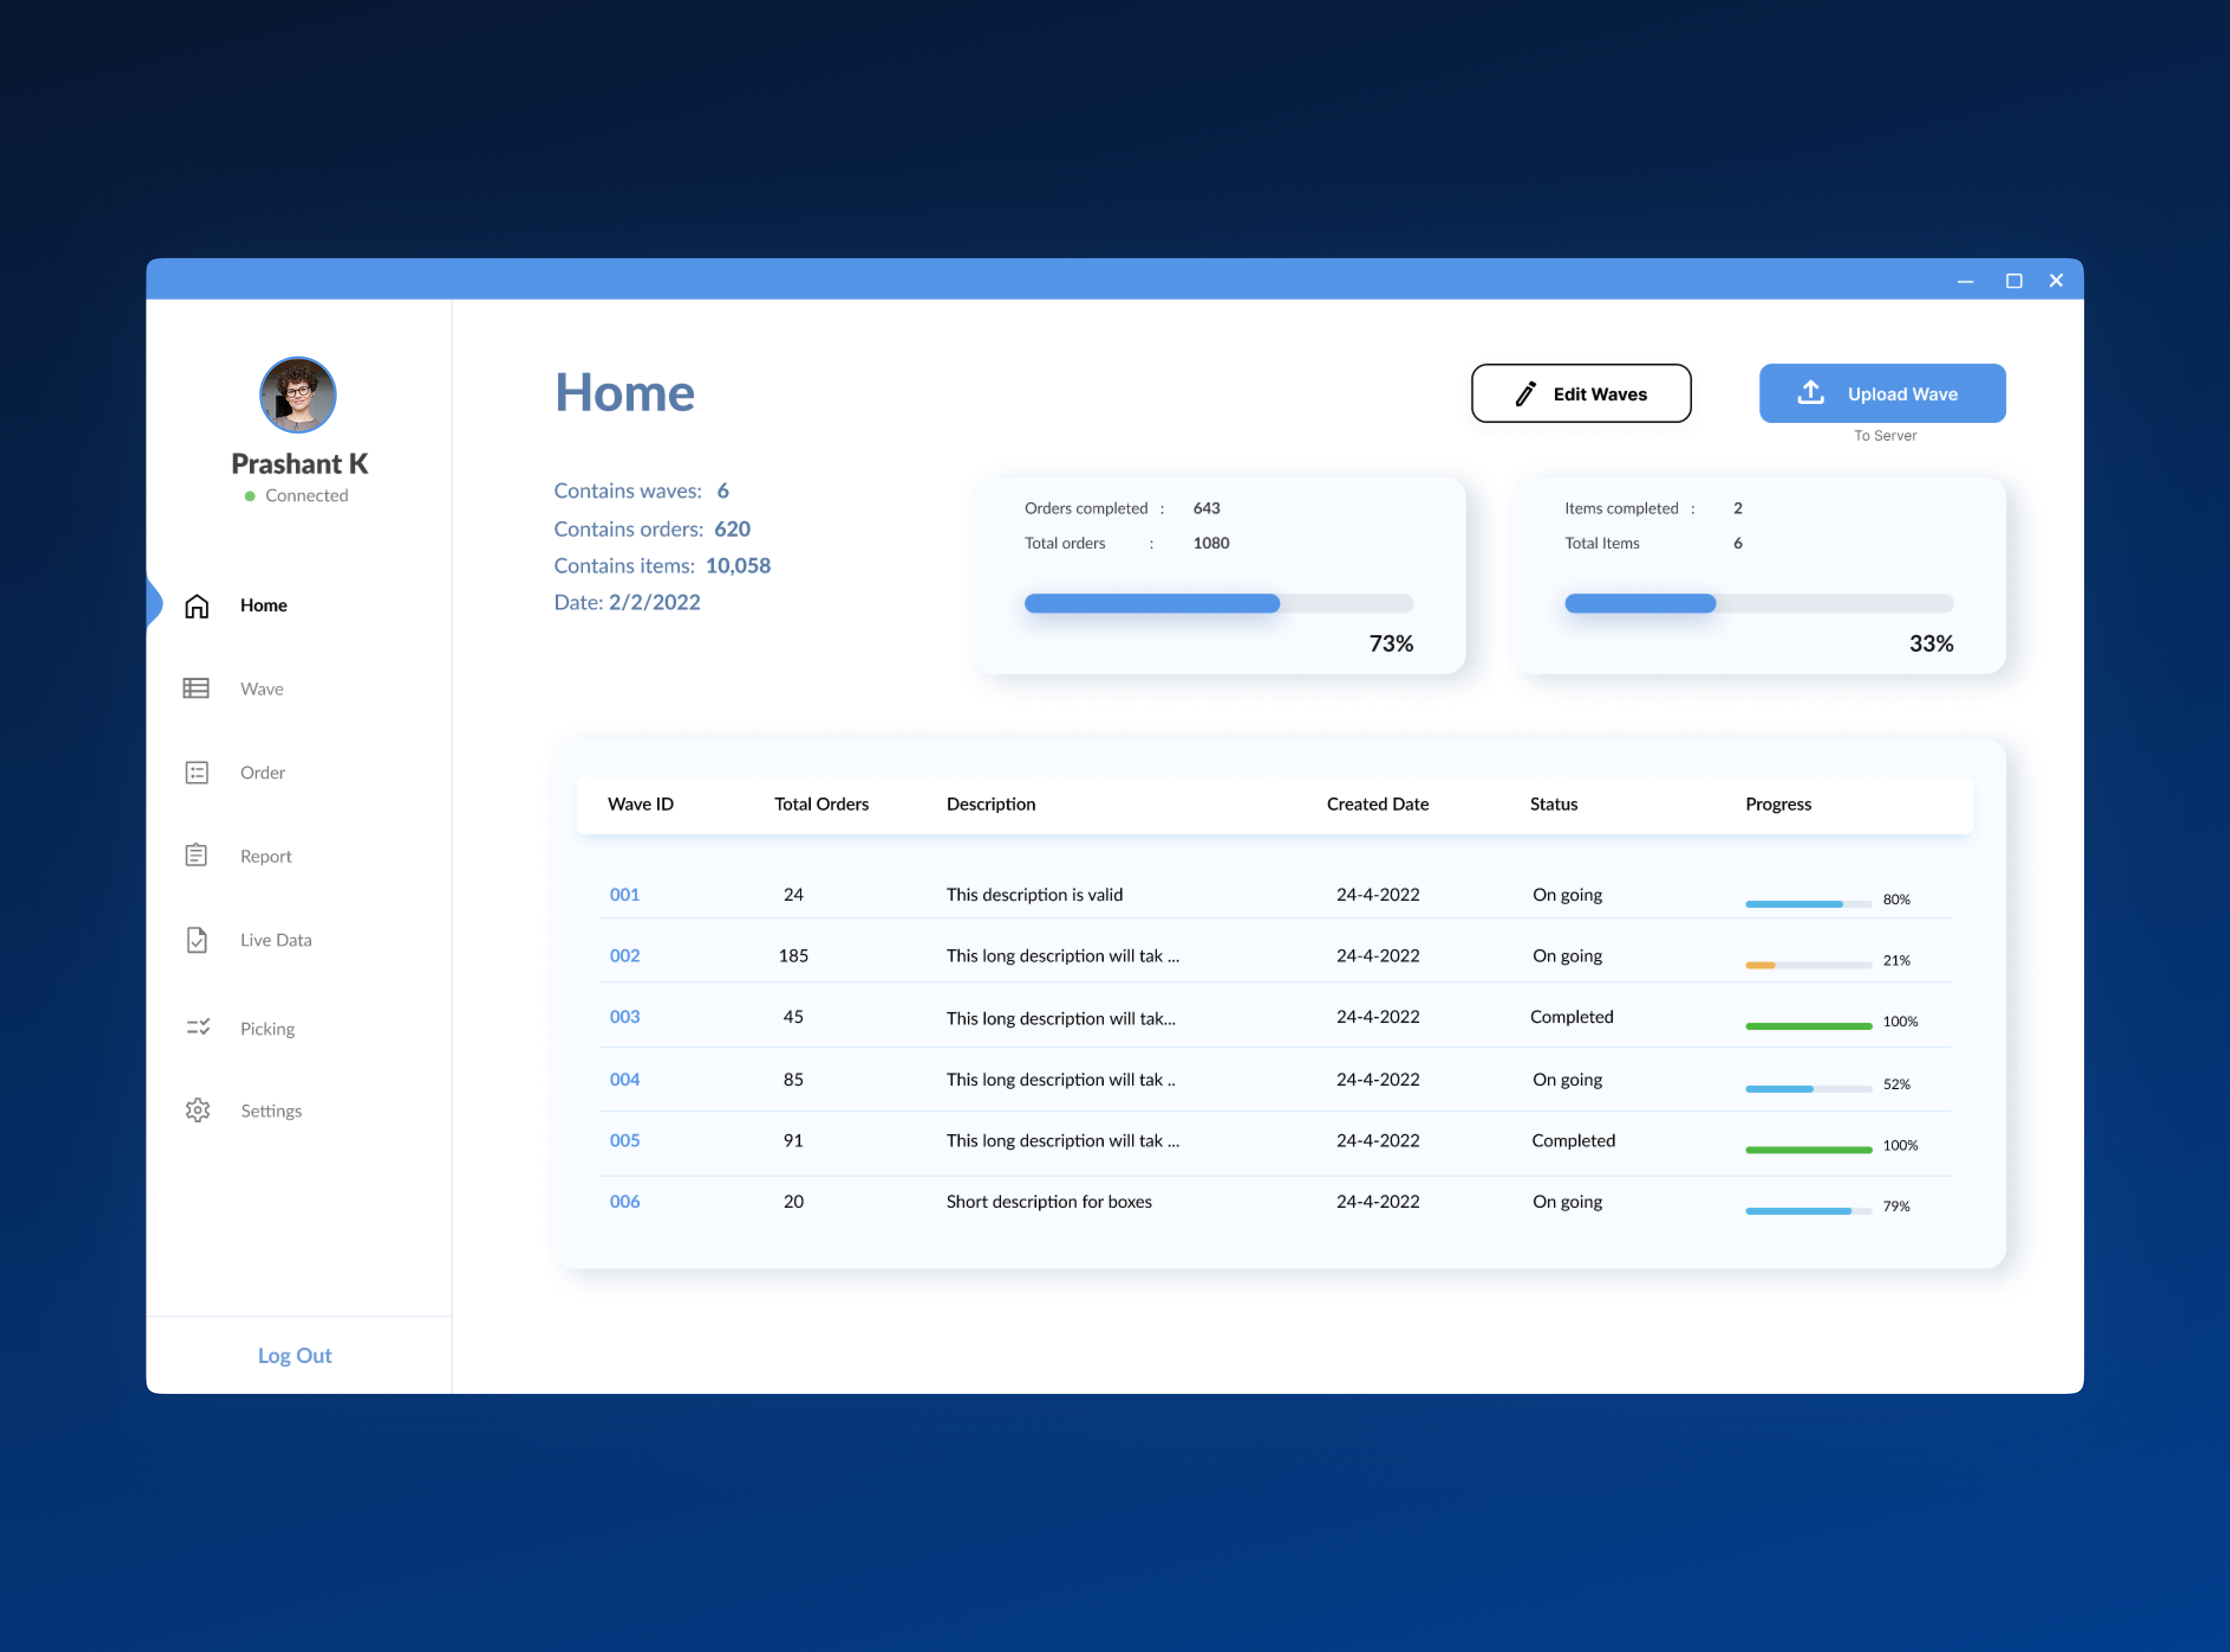
Task: Open Settings from the sidebar
Action: pos(271,1111)
